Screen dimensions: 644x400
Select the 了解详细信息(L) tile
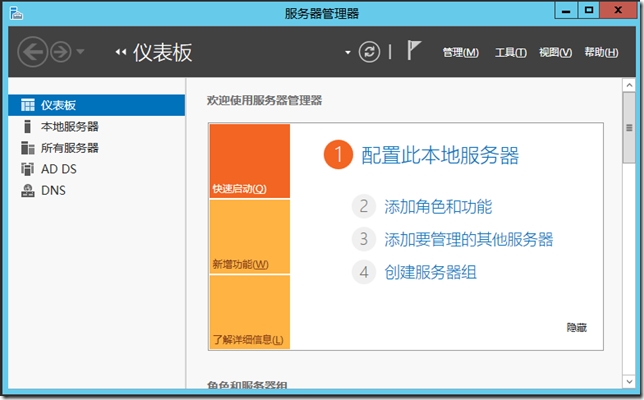250,312
